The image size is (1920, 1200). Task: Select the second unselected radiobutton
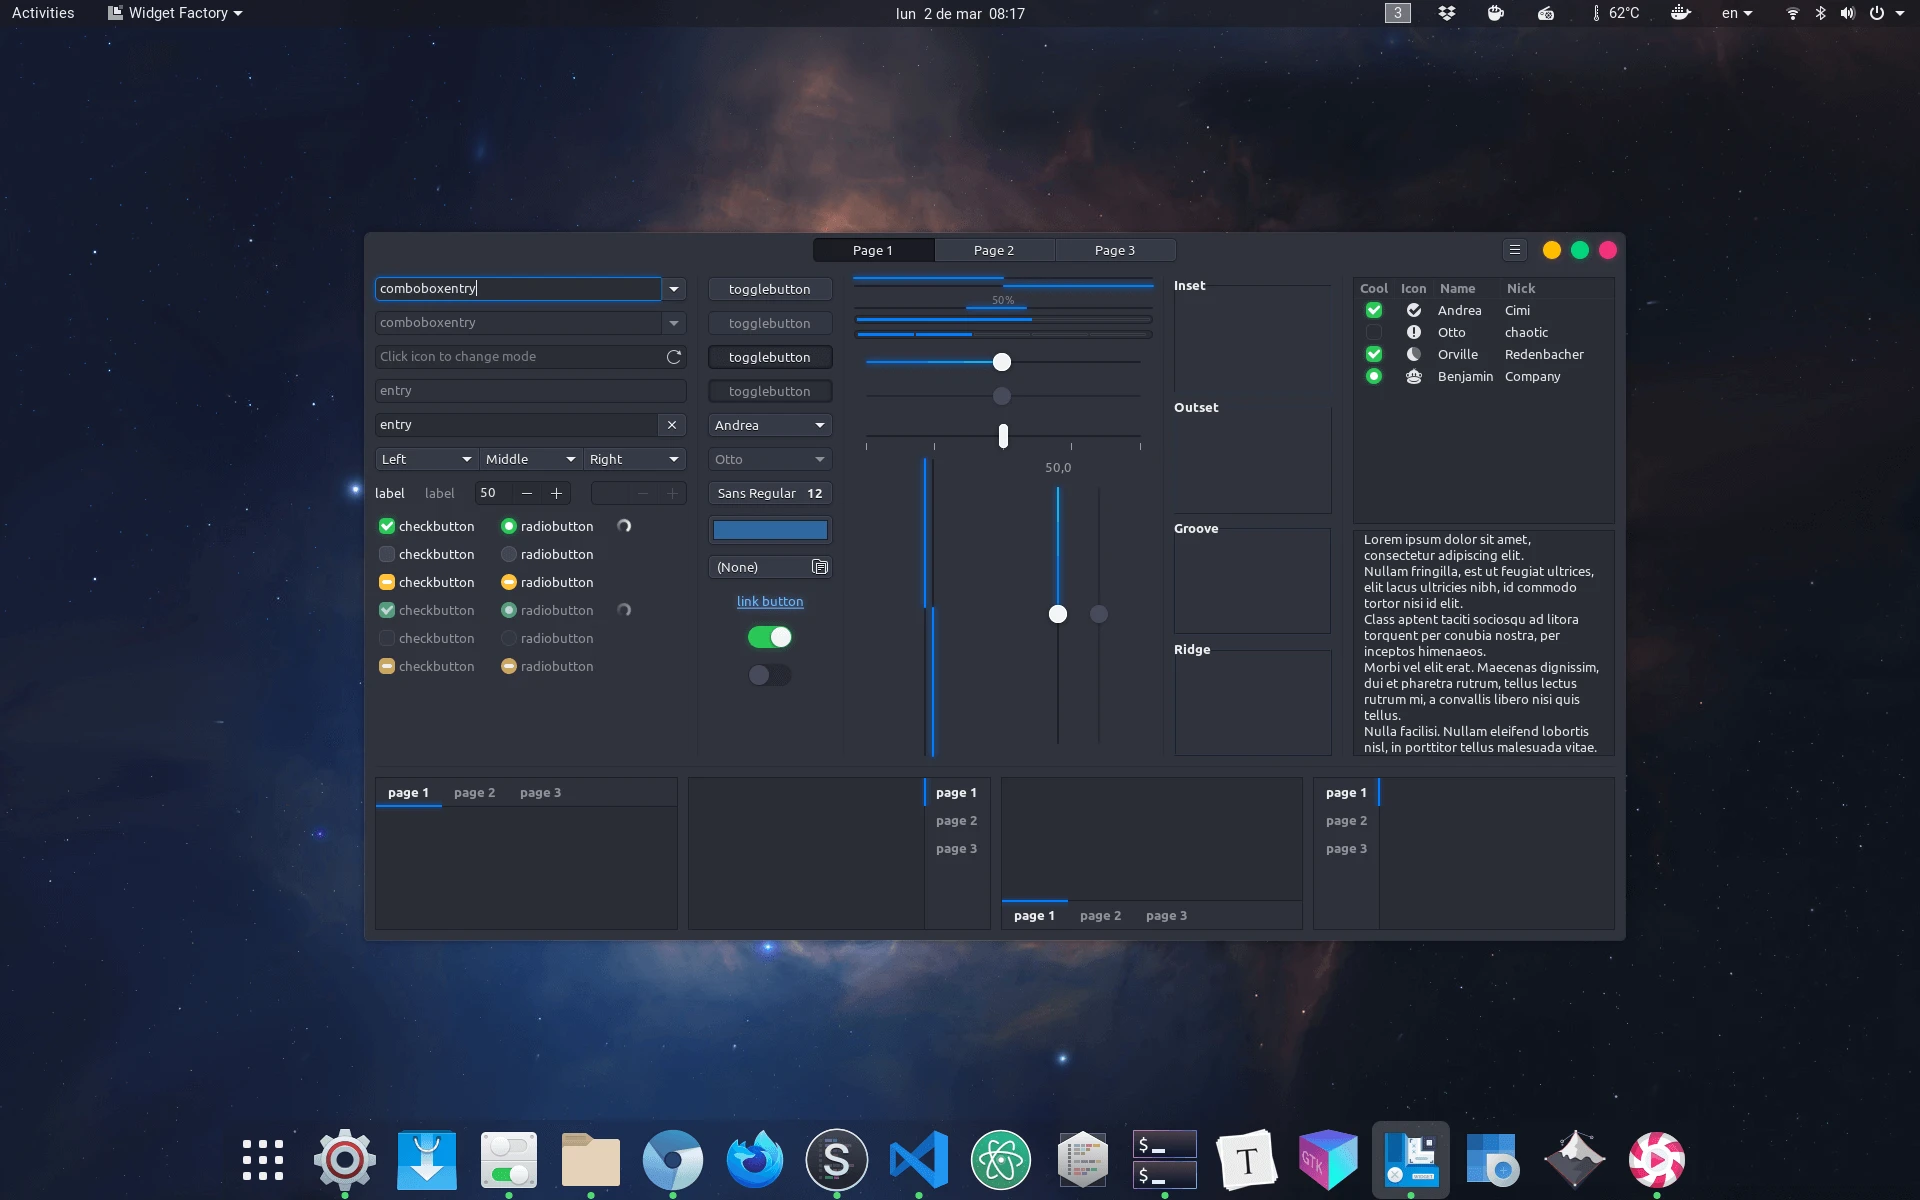[x=509, y=554]
